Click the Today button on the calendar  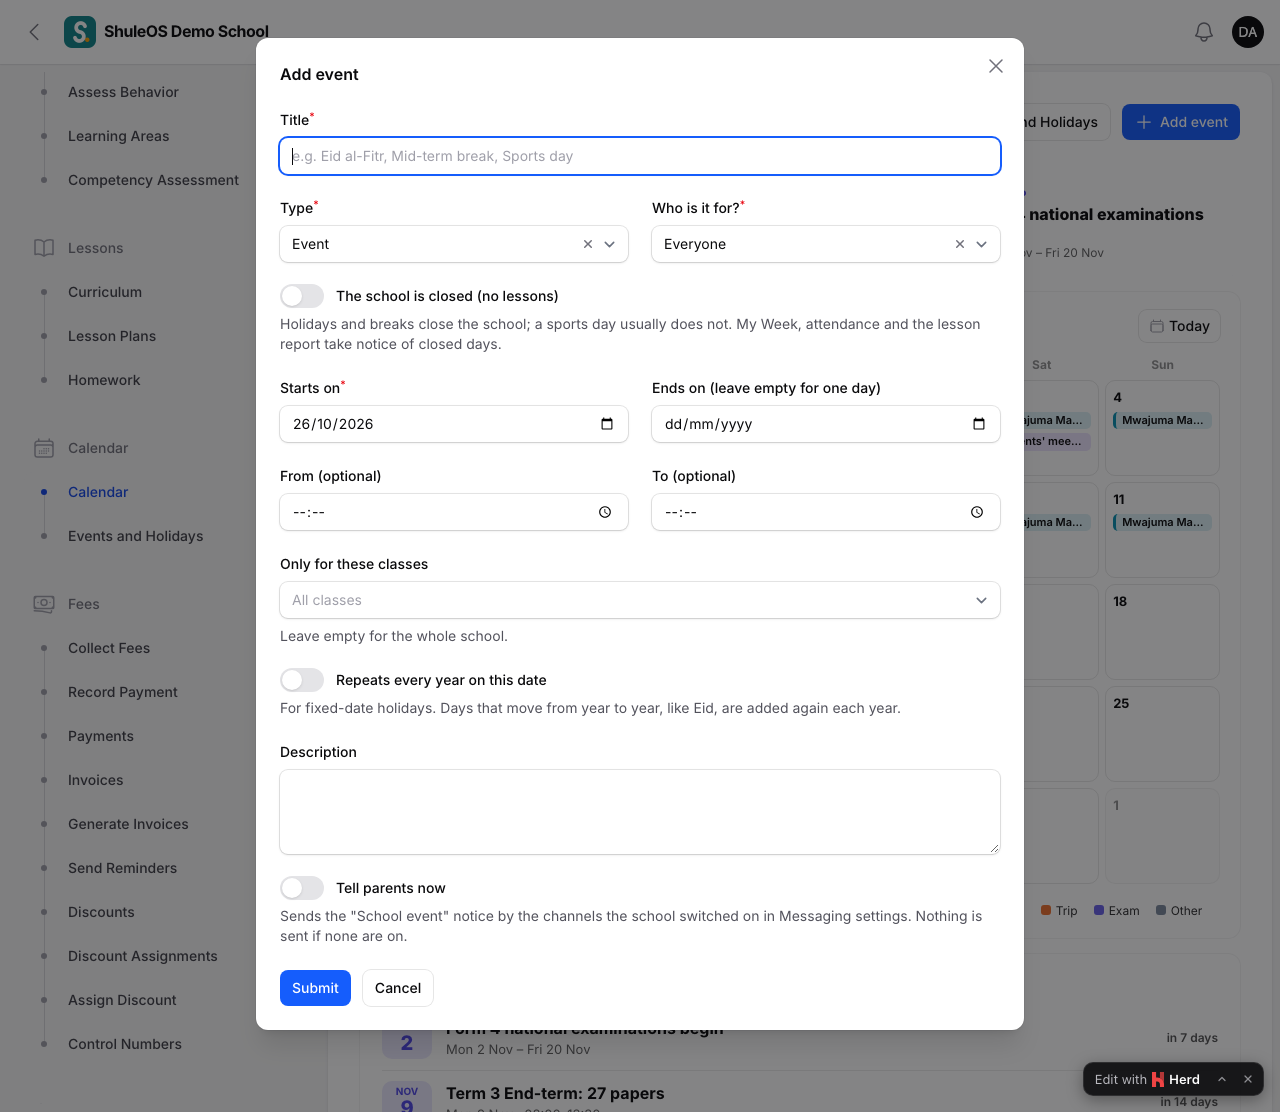click(1180, 326)
